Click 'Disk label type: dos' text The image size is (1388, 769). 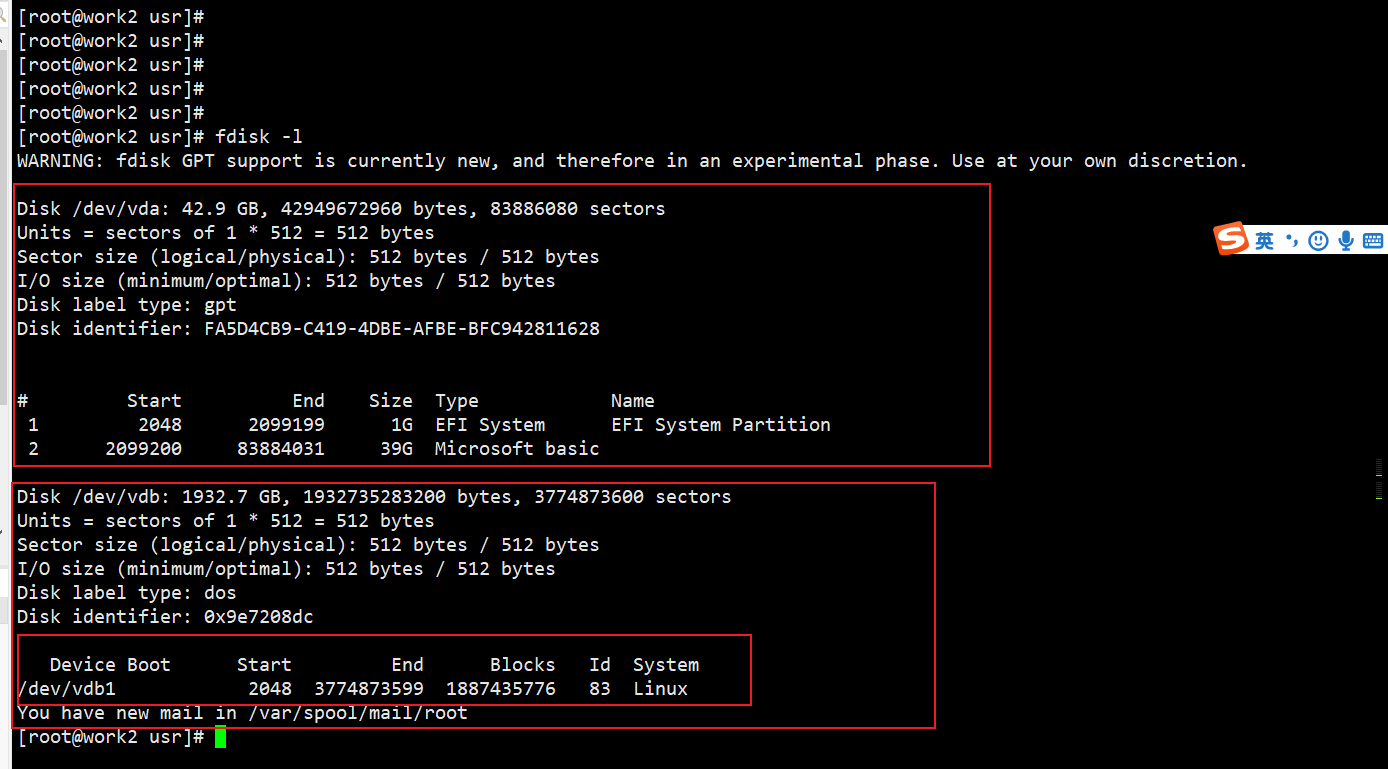pyautogui.click(x=127, y=593)
